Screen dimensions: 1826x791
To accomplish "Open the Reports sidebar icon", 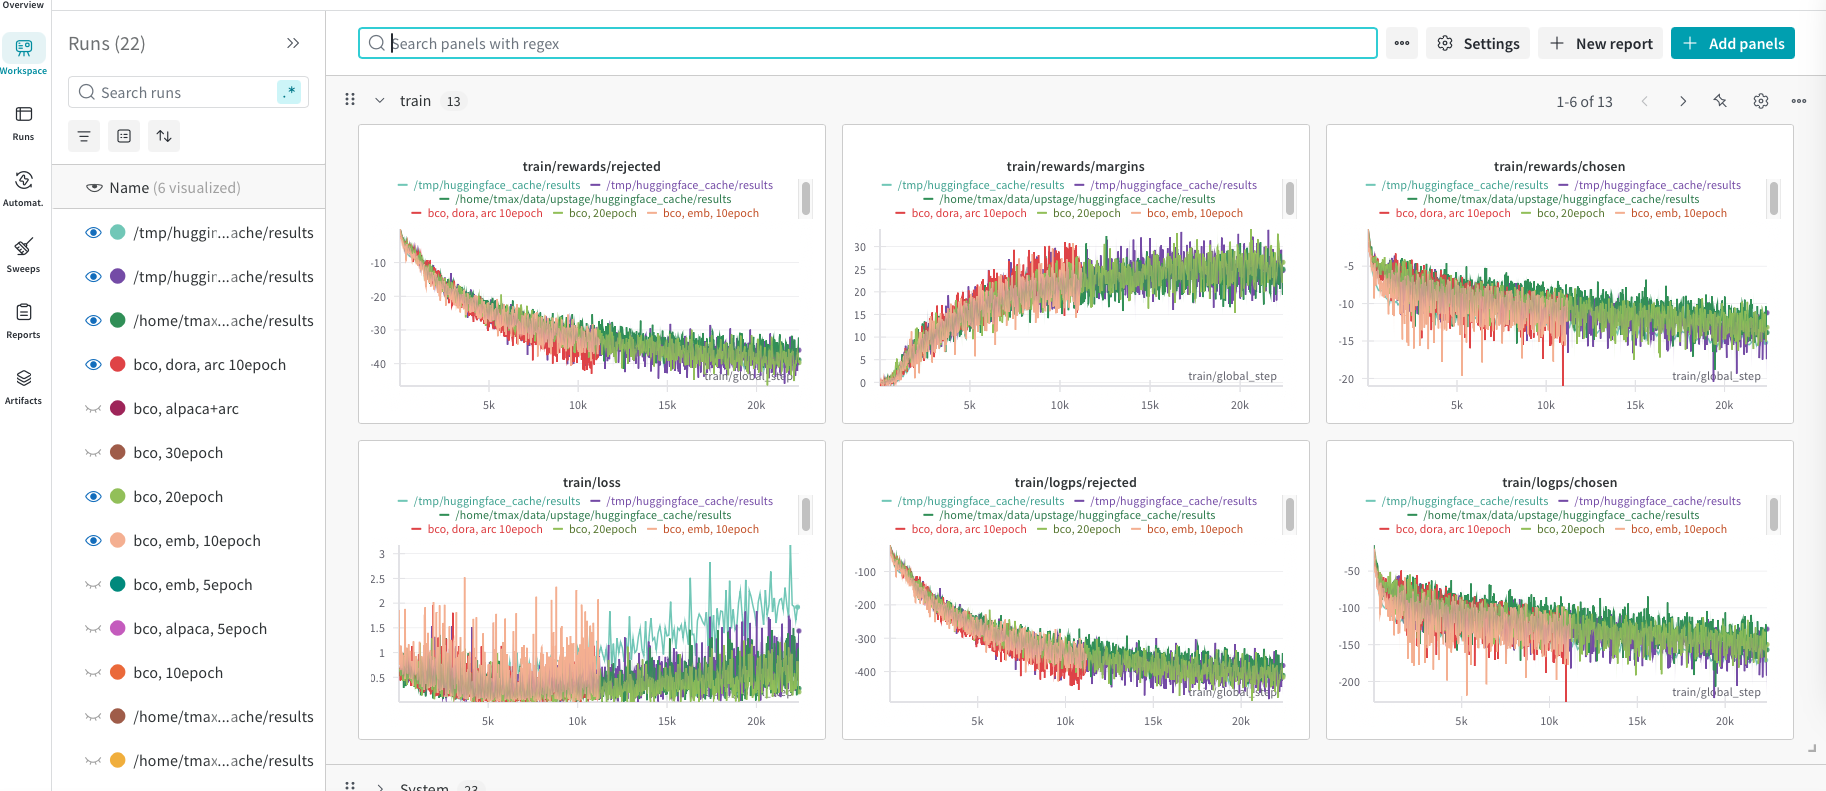I will pyautogui.click(x=24, y=320).
